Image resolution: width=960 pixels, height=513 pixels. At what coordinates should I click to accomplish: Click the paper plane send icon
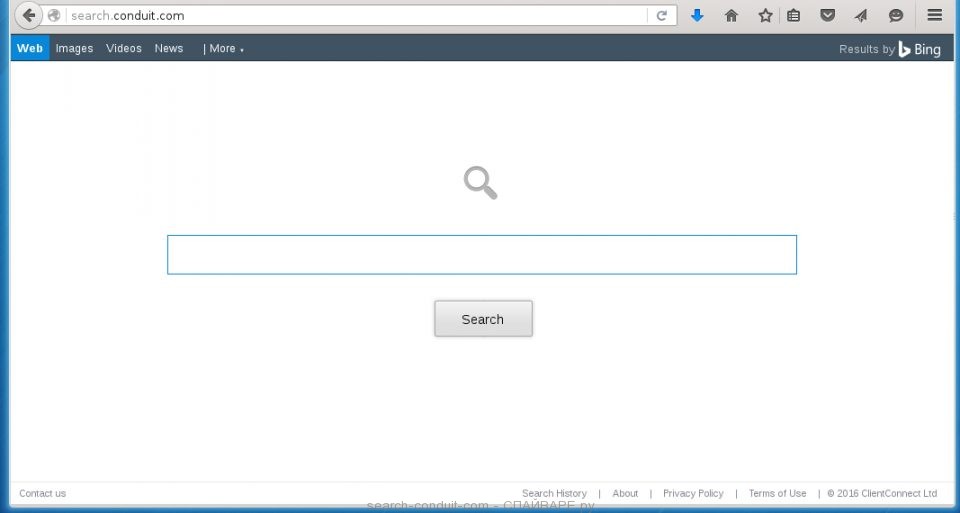pyautogui.click(x=860, y=16)
